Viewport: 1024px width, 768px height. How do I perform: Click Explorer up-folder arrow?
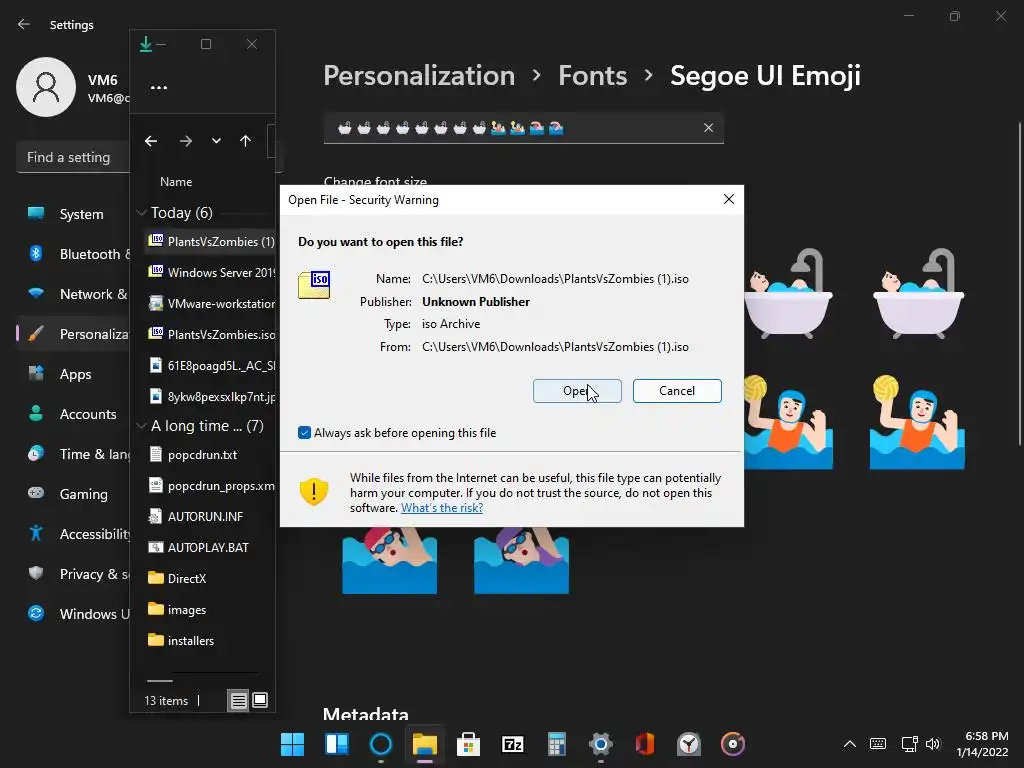(x=246, y=141)
